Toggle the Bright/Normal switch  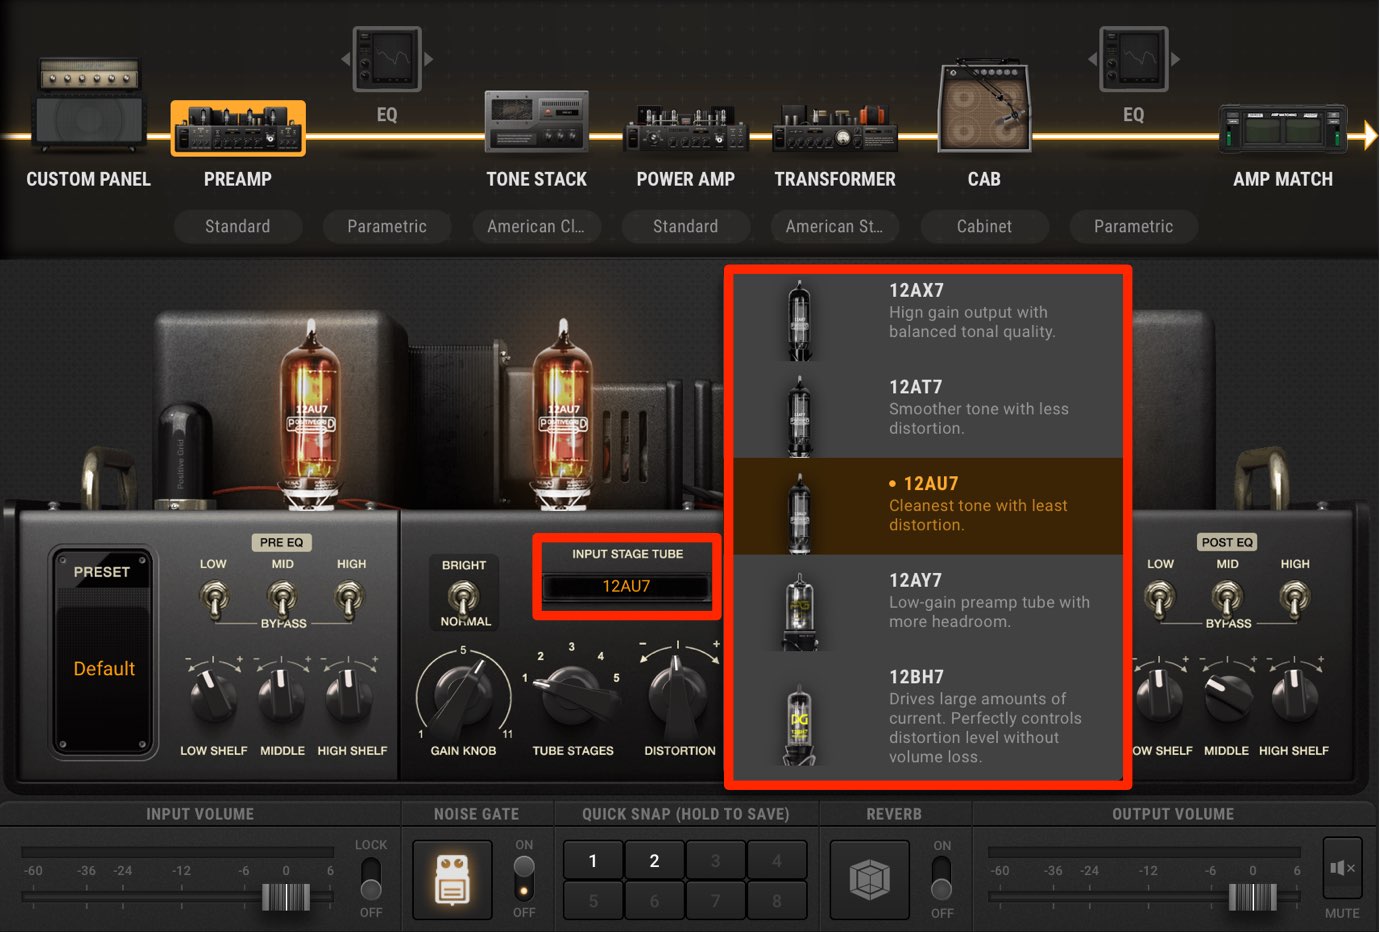click(x=463, y=598)
